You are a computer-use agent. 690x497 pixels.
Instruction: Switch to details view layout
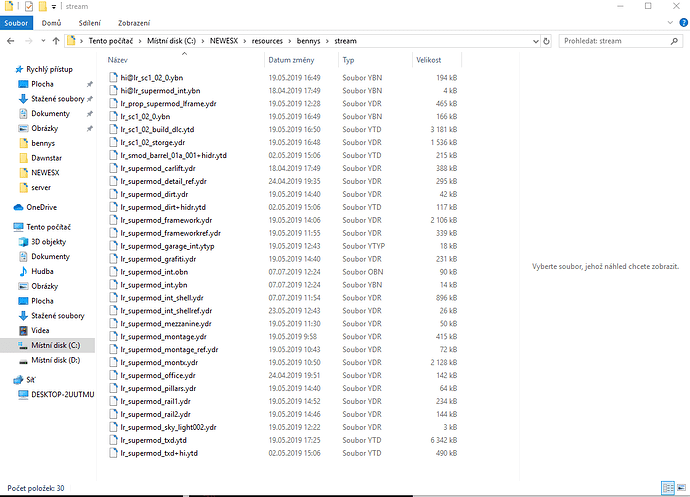click(668, 488)
